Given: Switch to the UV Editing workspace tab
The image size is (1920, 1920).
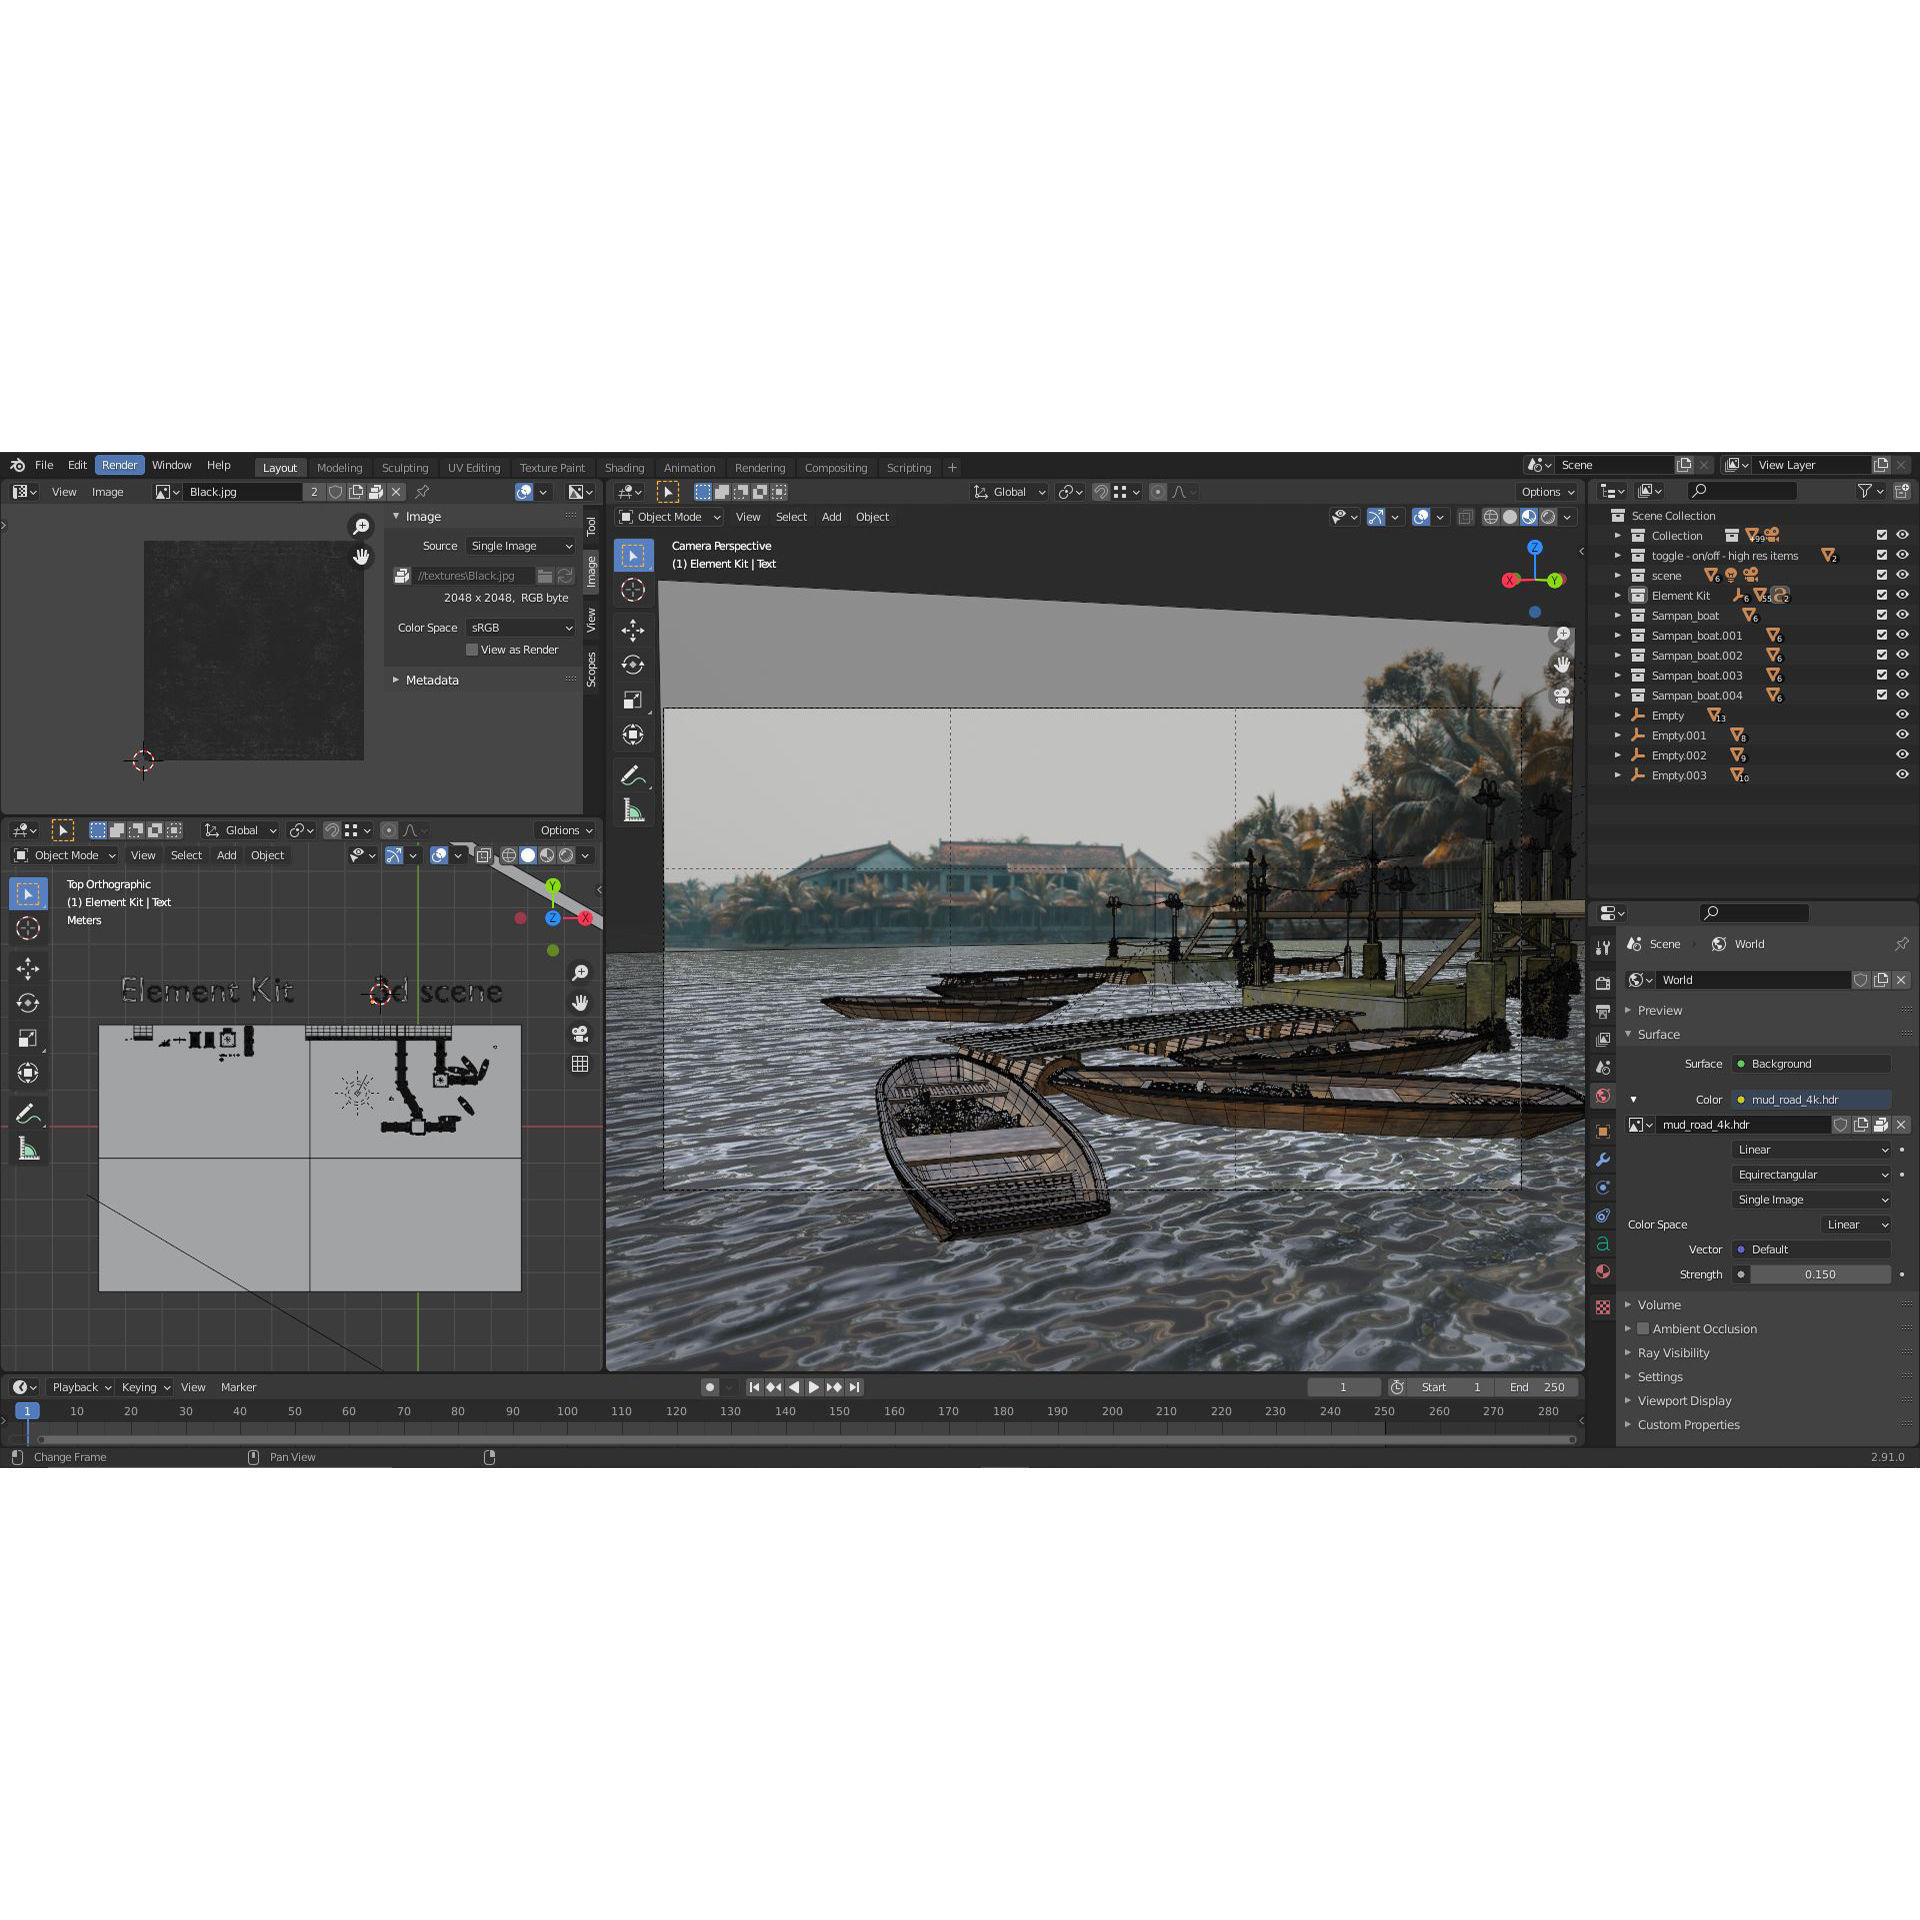Looking at the screenshot, I should point(474,468).
